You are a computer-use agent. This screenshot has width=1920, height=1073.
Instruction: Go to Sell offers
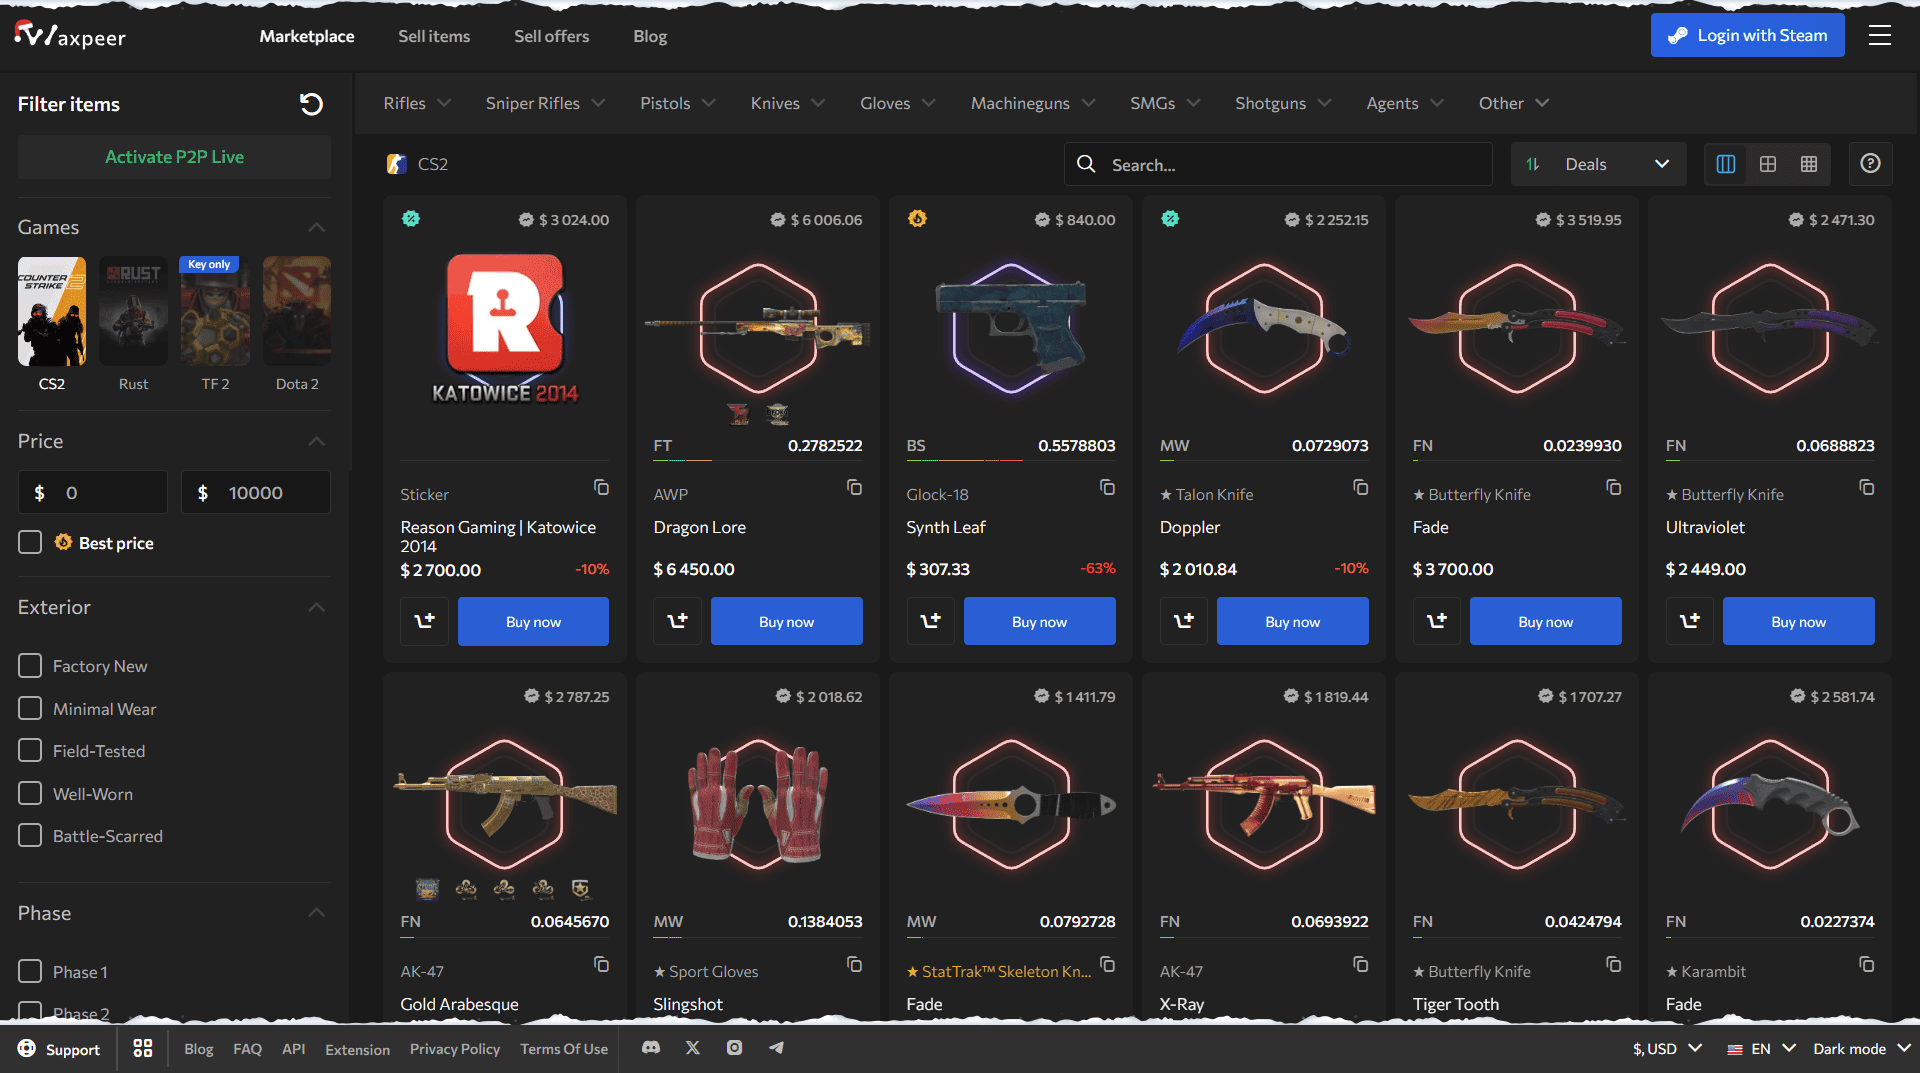[551, 36]
